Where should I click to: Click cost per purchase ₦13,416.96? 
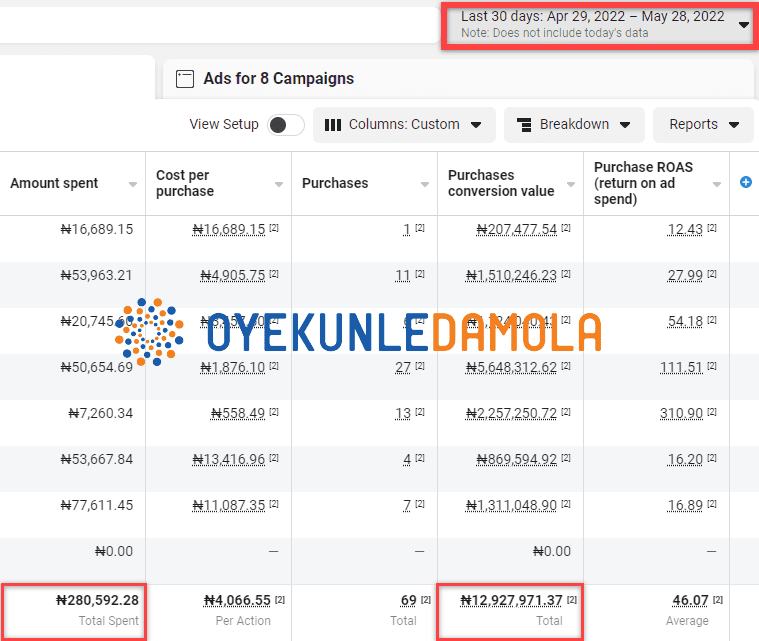coord(229,459)
